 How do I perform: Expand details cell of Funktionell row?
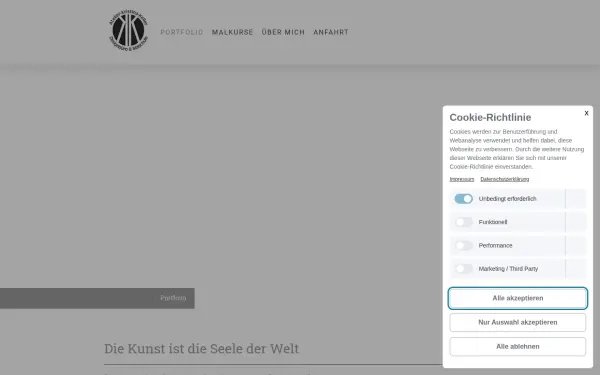(x=576, y=222)
